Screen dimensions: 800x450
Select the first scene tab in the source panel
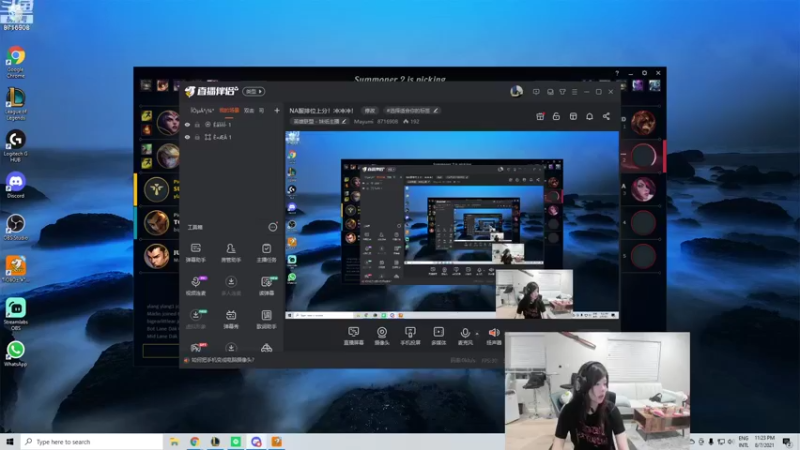202,110
